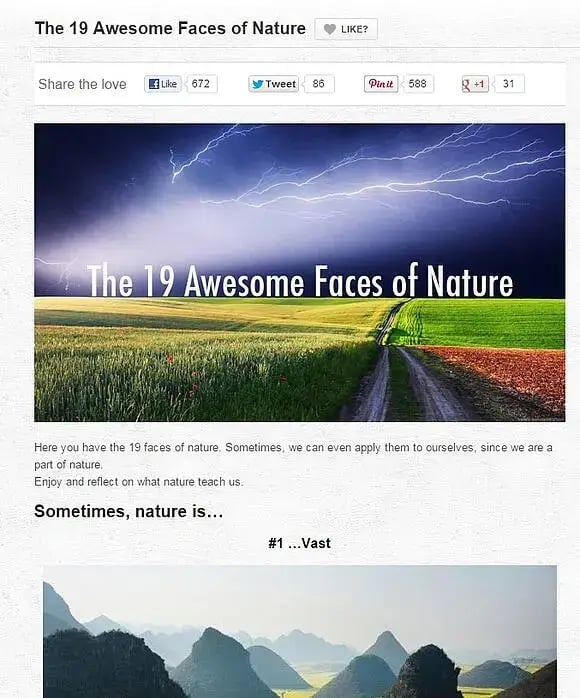Click the Google g logo icon
The image size is (580, 698).
[x=466, y=85]
